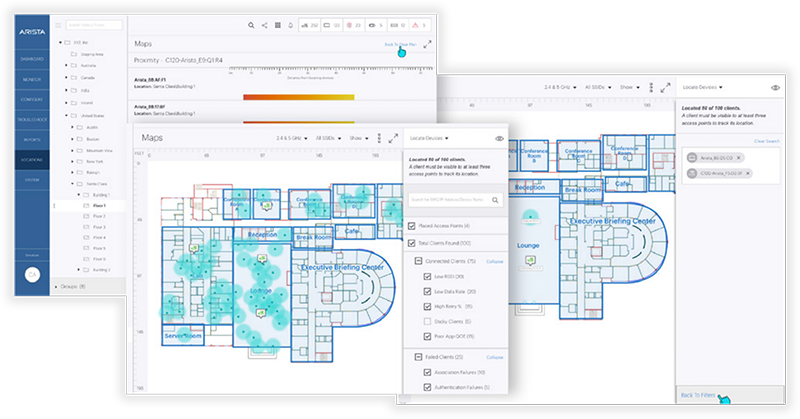This screenshot has width=800, height=419.
Task: Uncheck Low RSSI checkbox
Action: coord(428,277)
